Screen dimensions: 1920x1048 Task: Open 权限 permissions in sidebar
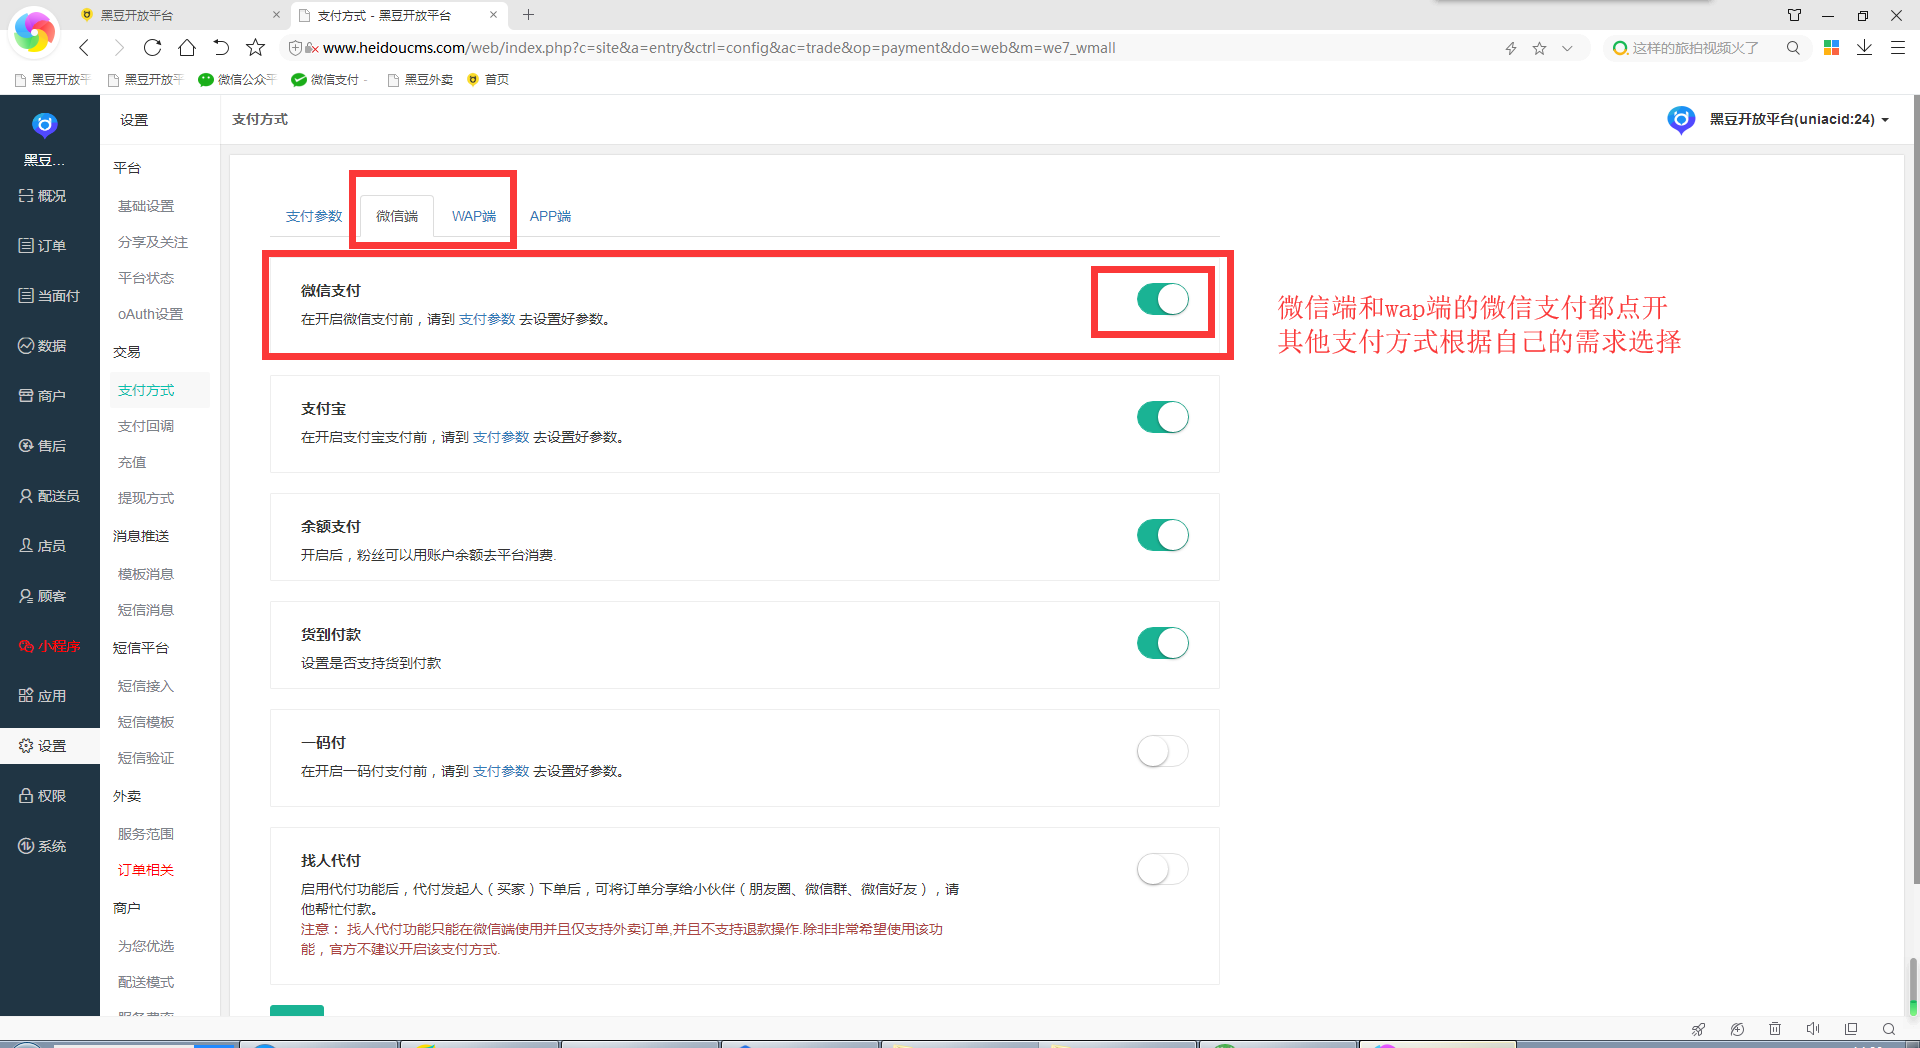(43, 796)
